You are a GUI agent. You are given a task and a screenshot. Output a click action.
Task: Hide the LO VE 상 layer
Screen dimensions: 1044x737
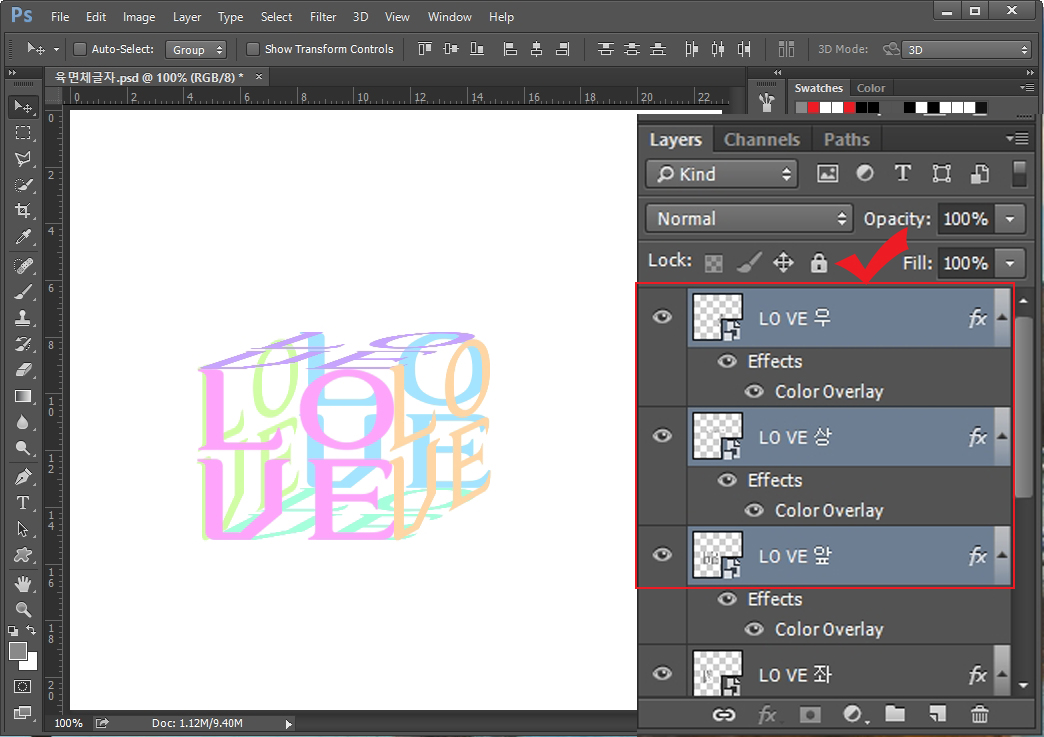662,435
